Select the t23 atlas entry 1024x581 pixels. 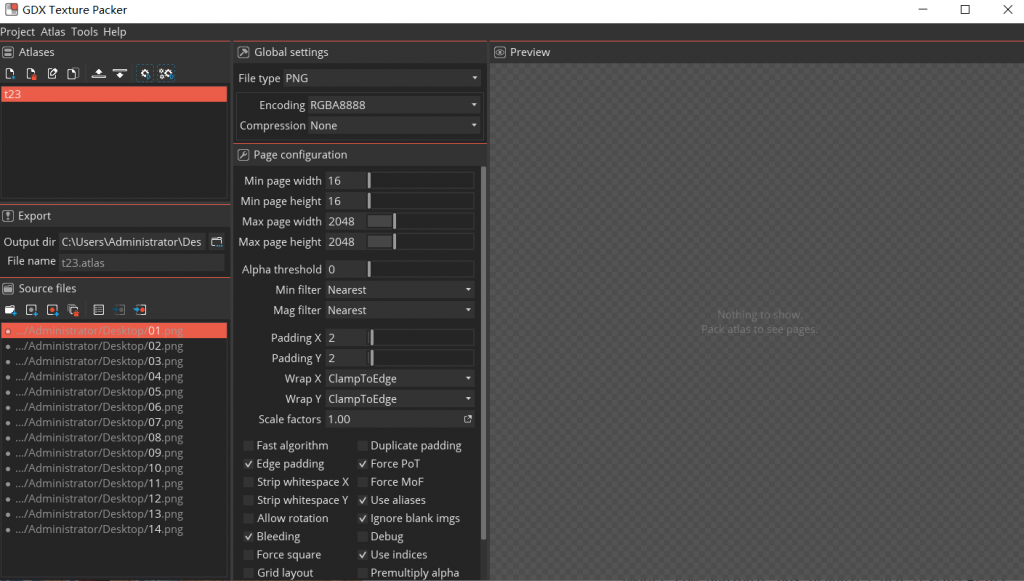114,94
